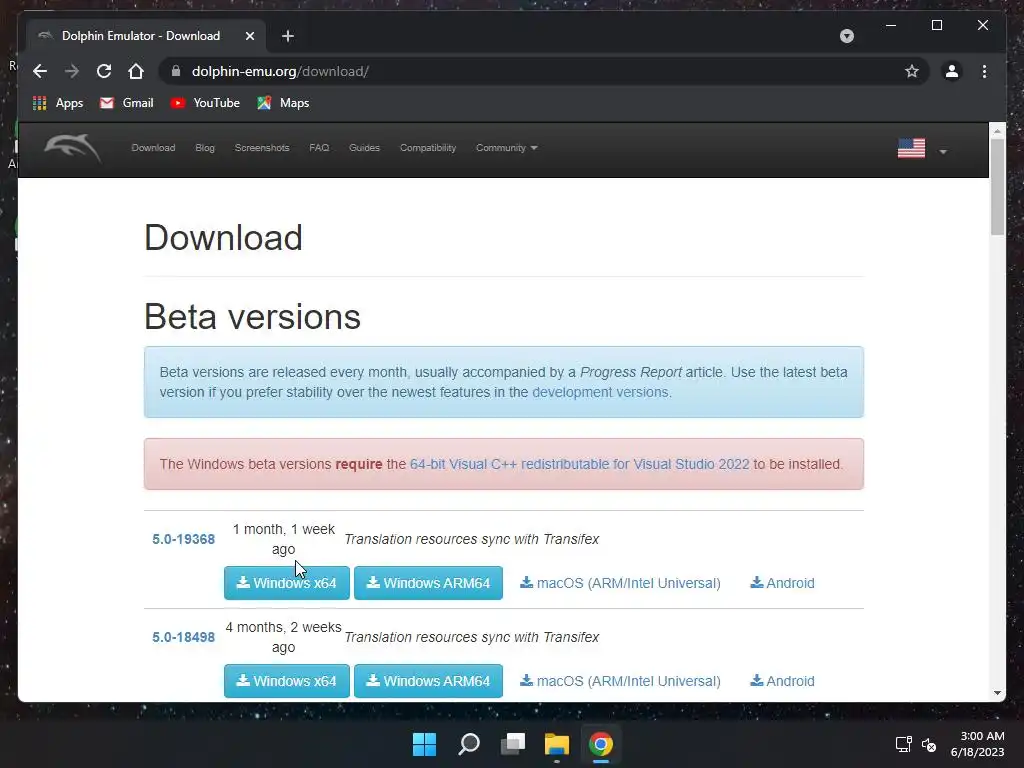Open the 5.0-19368 version link
Viewport: 1024px width, 768px height.
pos(184,539)
